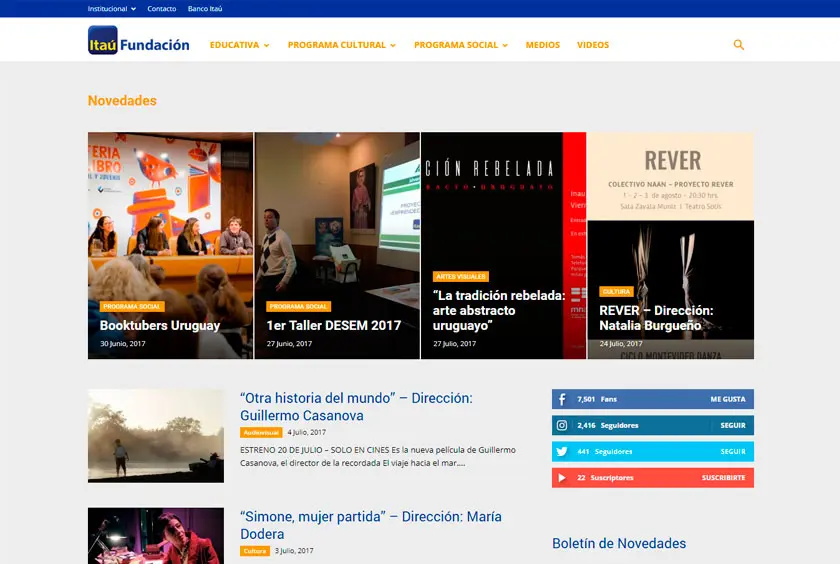Click the 4 Julio, 2017 date
Screen dimensions: 840x564
pyautogui.click(x=306, y=432)
